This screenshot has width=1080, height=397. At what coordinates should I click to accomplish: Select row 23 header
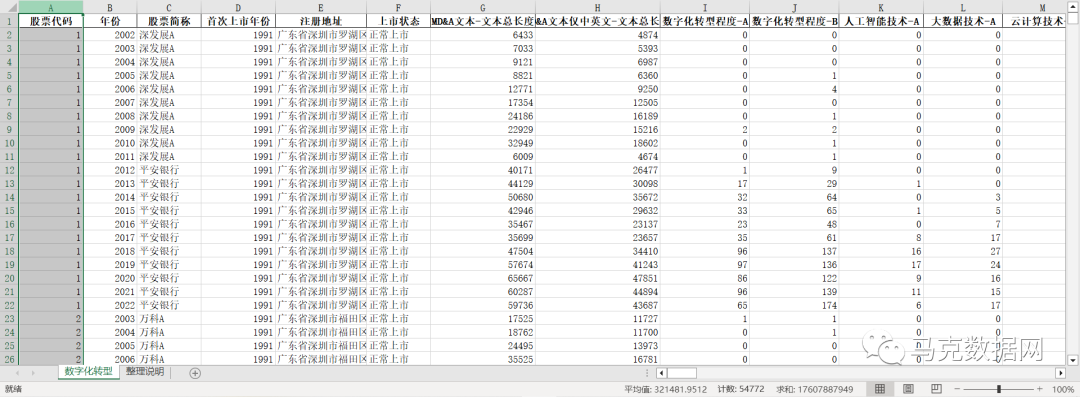[9, 319]
